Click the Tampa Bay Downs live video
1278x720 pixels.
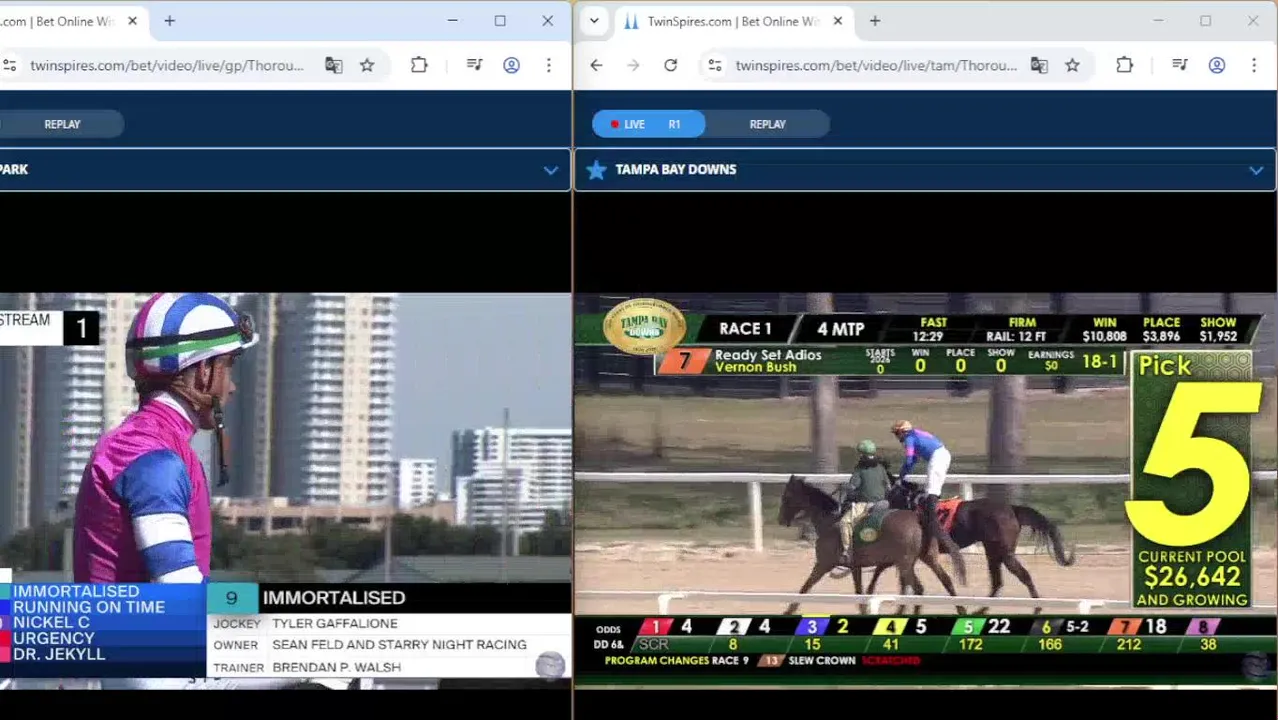coord(925,490)
